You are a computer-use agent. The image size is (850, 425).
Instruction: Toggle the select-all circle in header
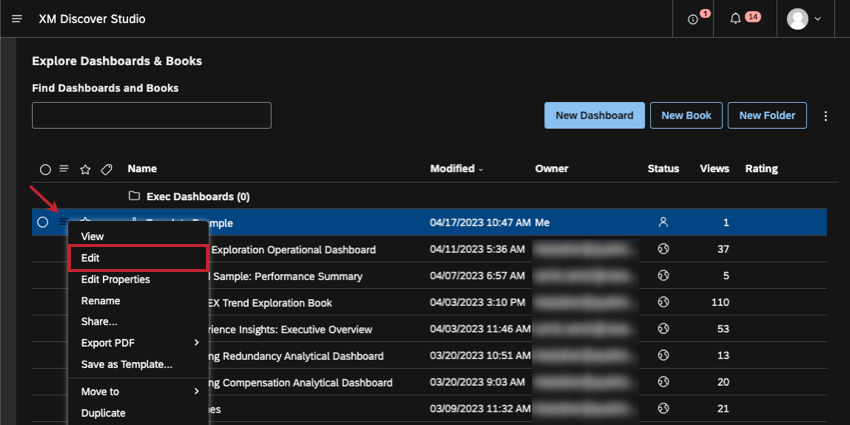click(45, 169)
